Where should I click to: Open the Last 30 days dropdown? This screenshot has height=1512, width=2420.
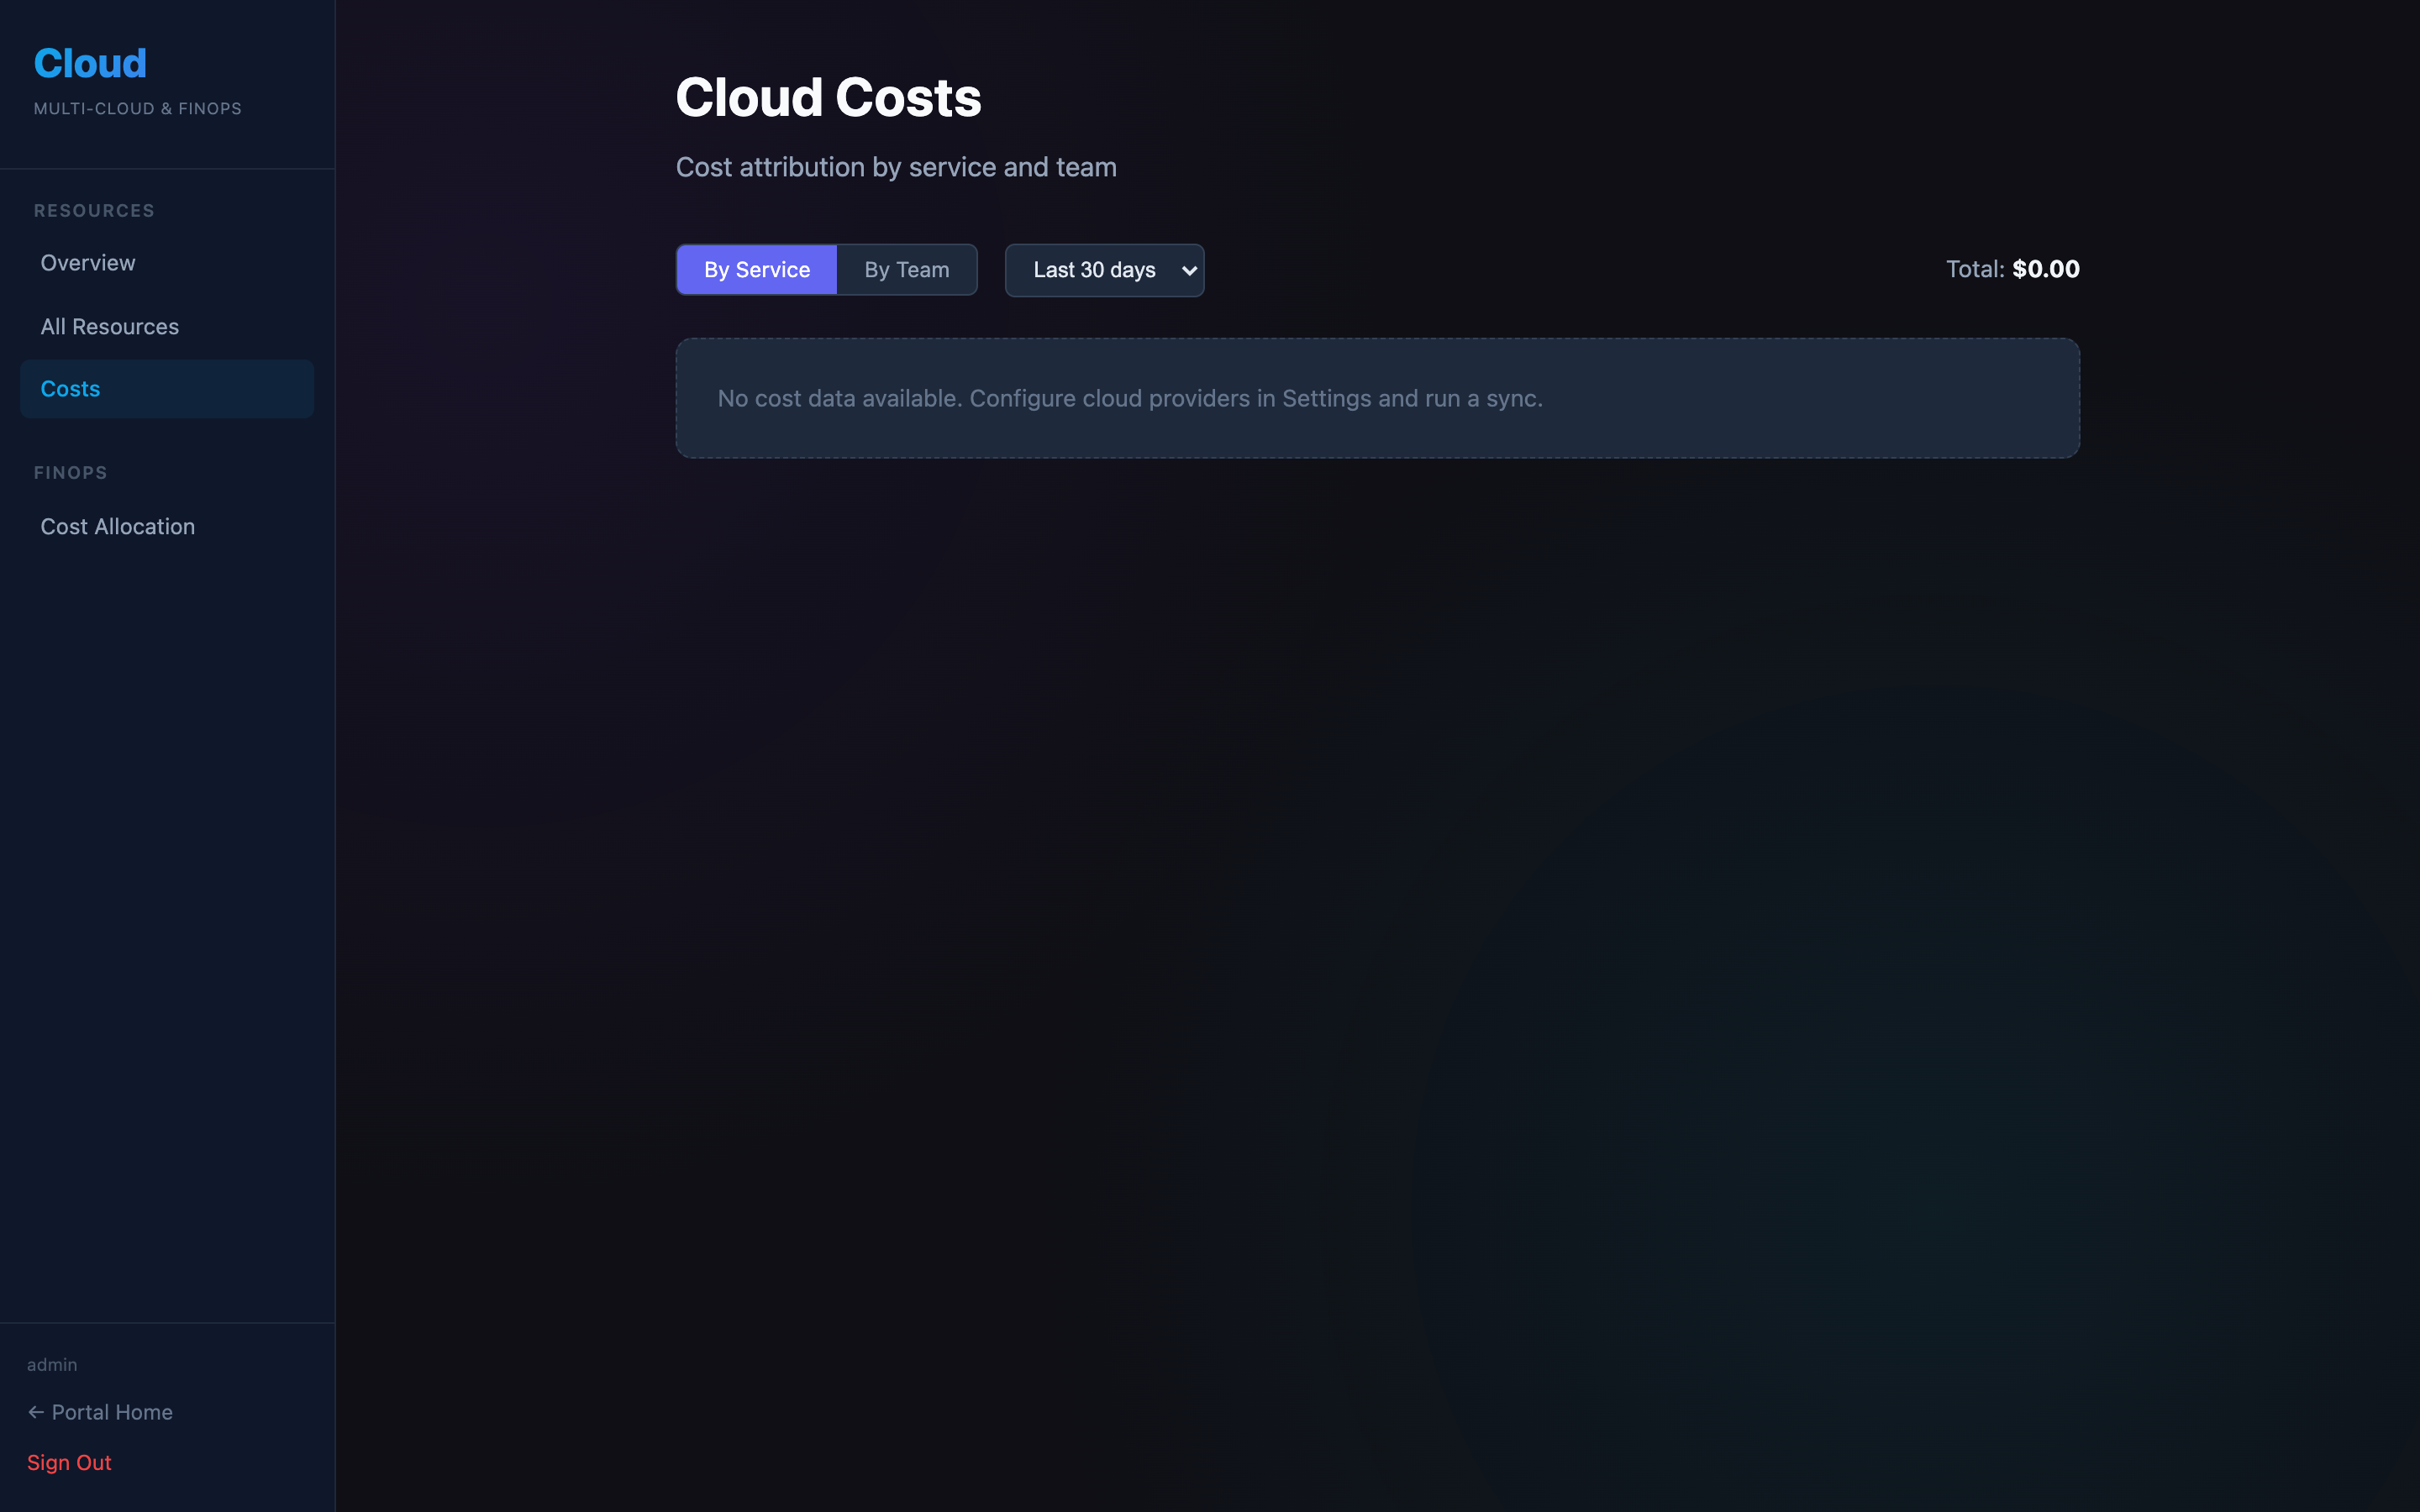[x=1103, y=269]
